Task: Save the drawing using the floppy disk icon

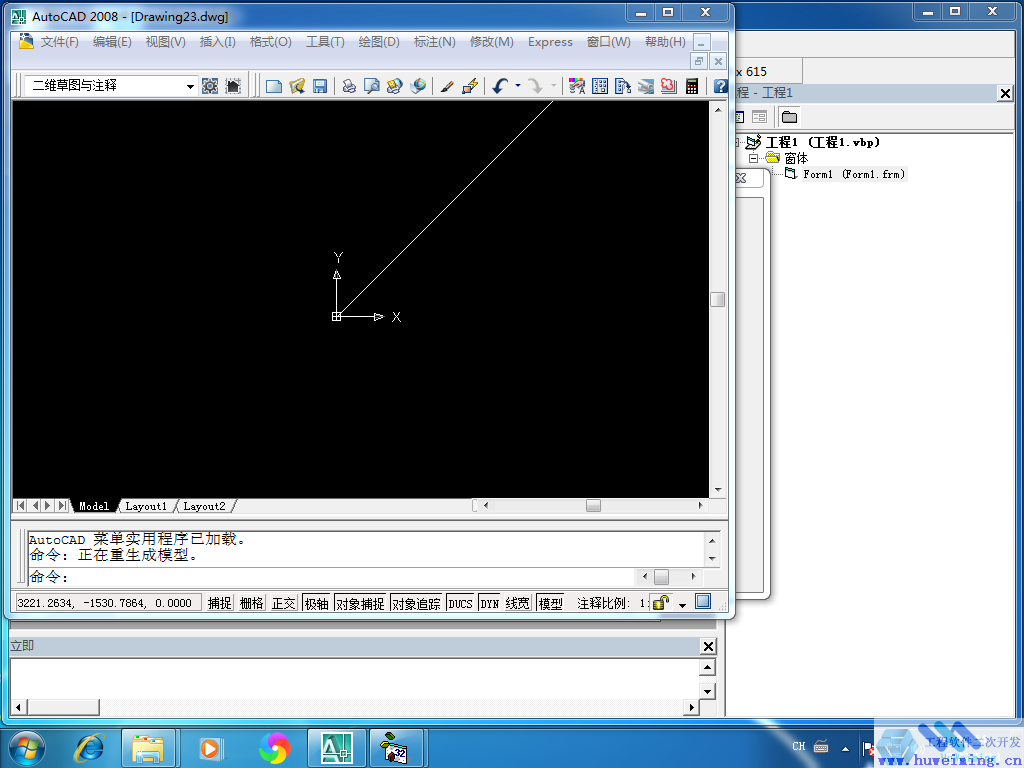Action: click(x=320, y=86)
